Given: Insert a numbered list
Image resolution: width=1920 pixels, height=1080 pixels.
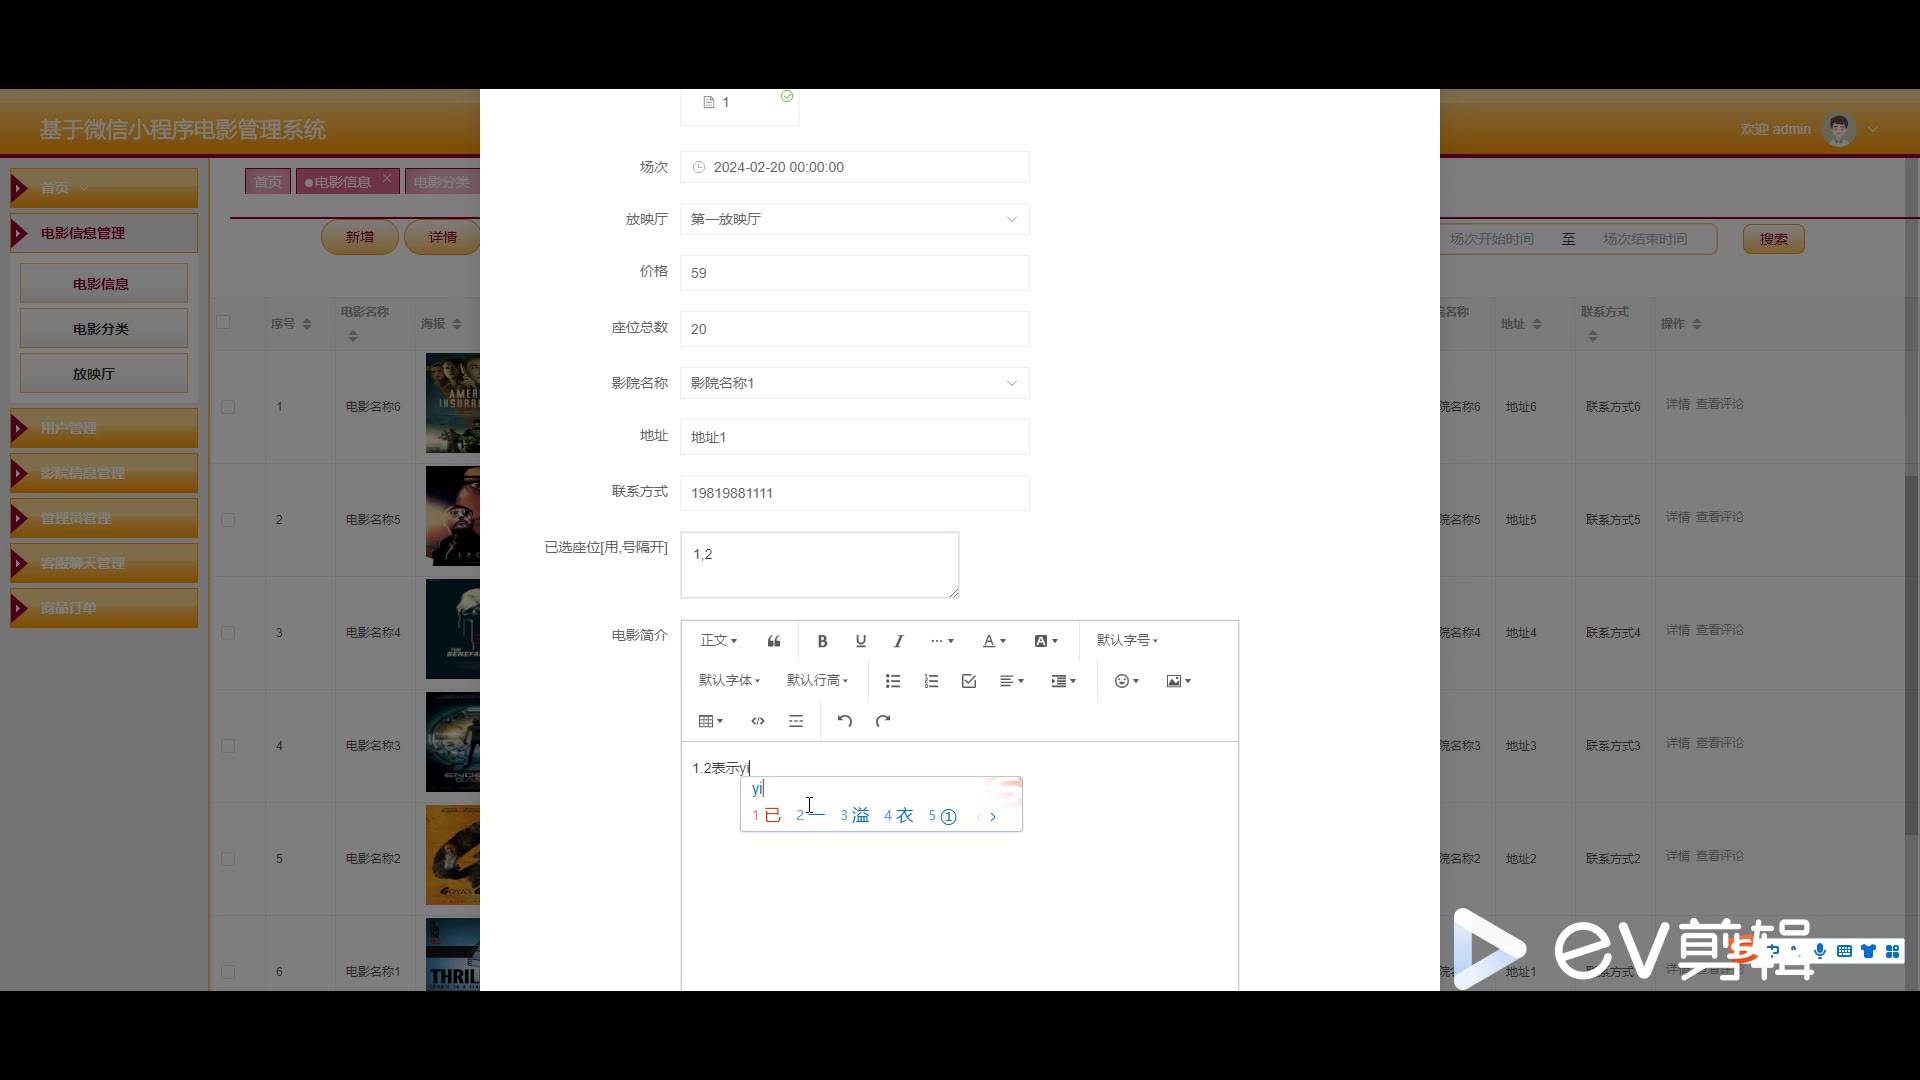Looking at the screenshot, I should [x=931, y=681].
